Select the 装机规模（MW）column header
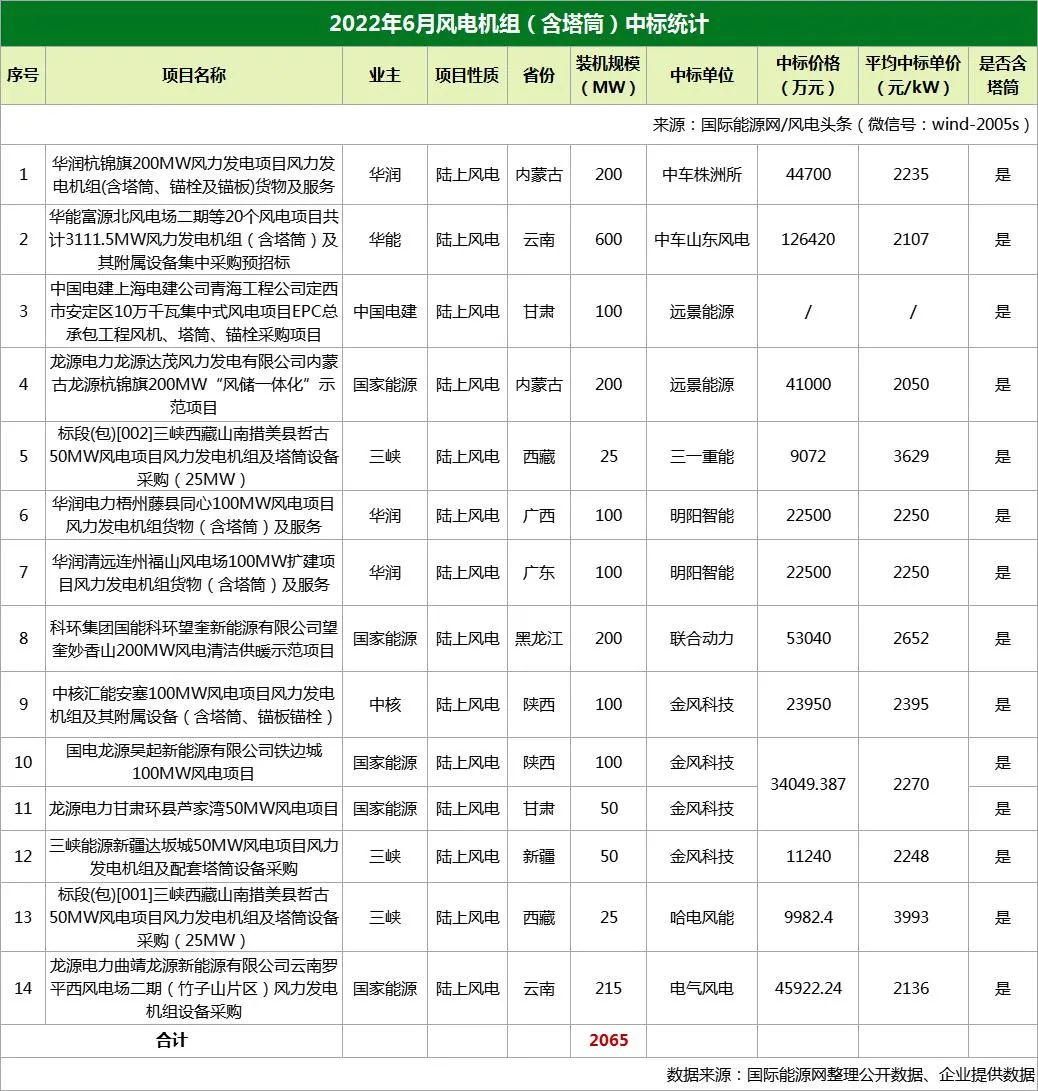Screen dimensions: 1038x1091 [x=608, y=75]
